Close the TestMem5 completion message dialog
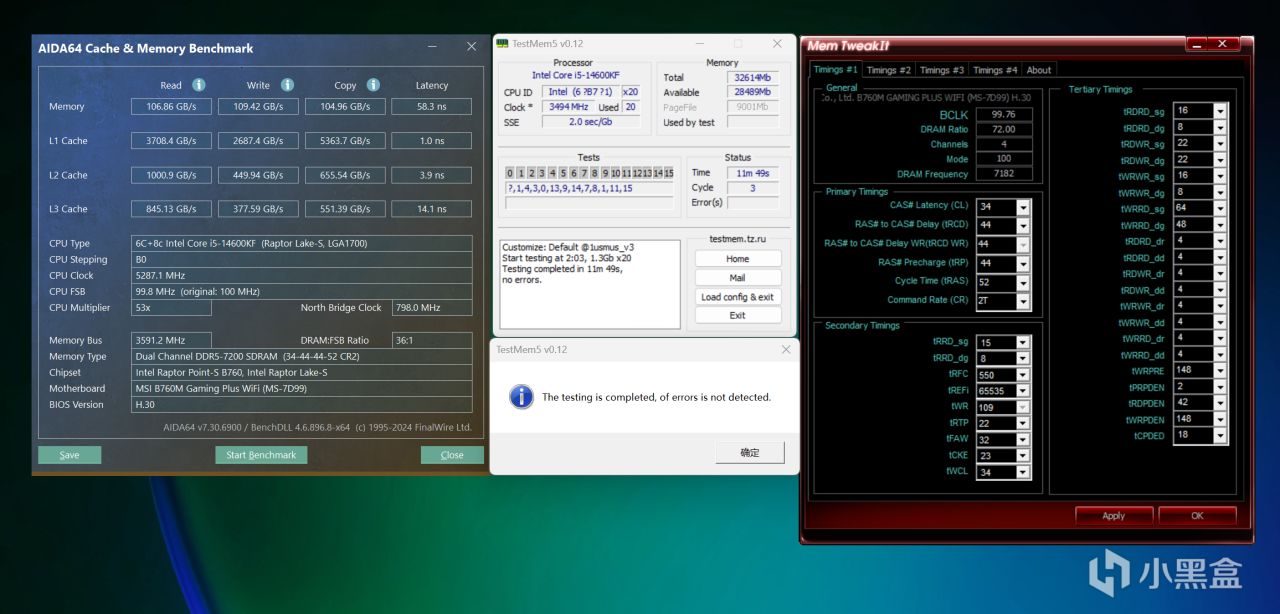 (785, 350)
